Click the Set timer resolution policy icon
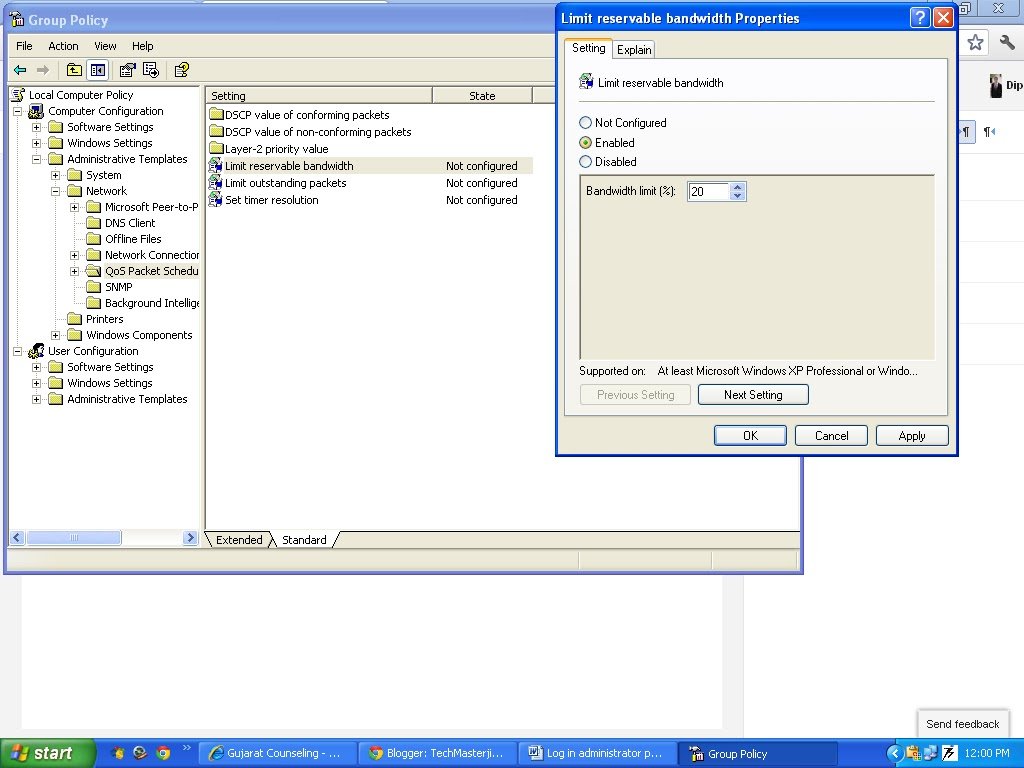This screenshot has height=768, width=1024. pyautogui.click(x=216, y=200)
